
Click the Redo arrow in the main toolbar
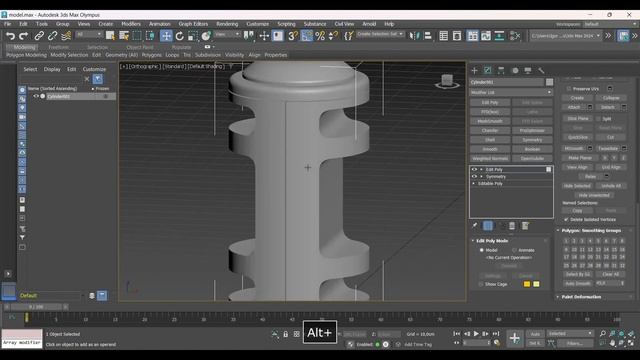pos(24,36)
